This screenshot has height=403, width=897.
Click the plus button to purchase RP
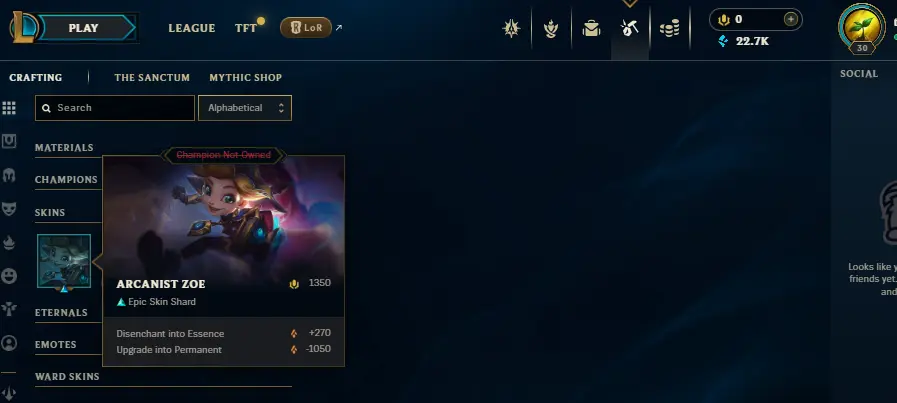pyautogui.click(x=791, y=19)
